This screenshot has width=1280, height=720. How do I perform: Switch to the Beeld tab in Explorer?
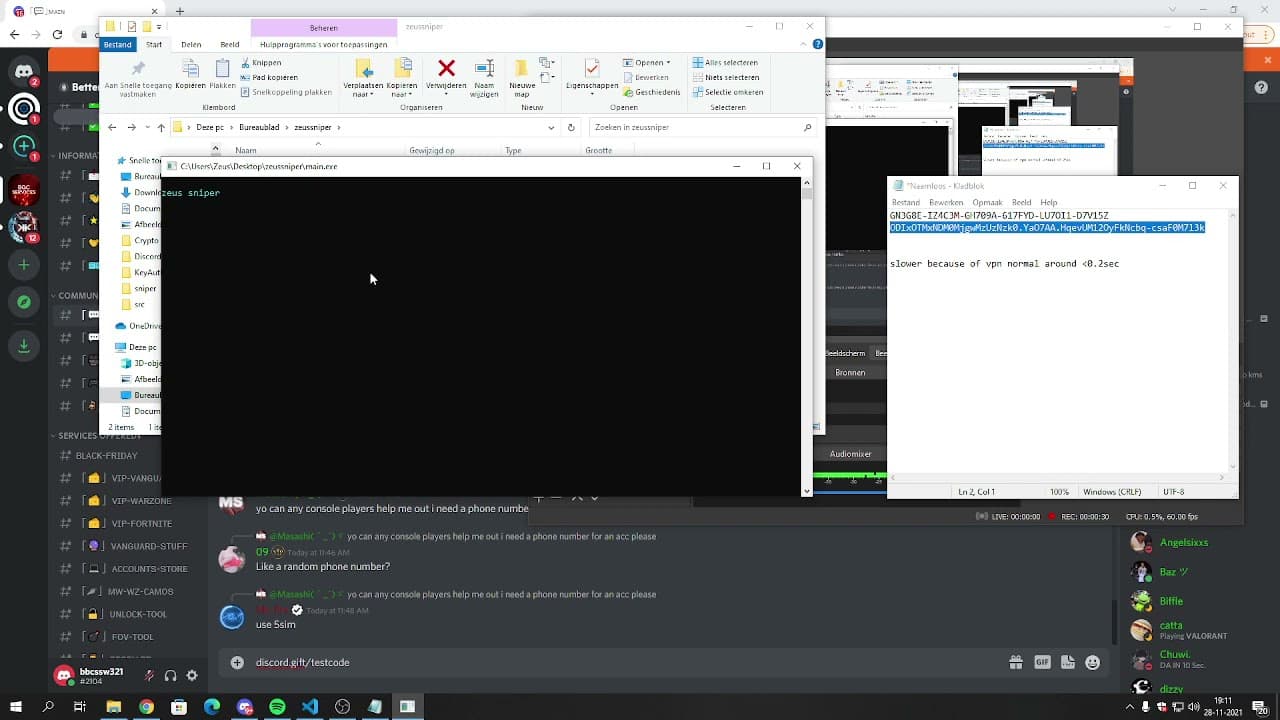coord(230,44)
